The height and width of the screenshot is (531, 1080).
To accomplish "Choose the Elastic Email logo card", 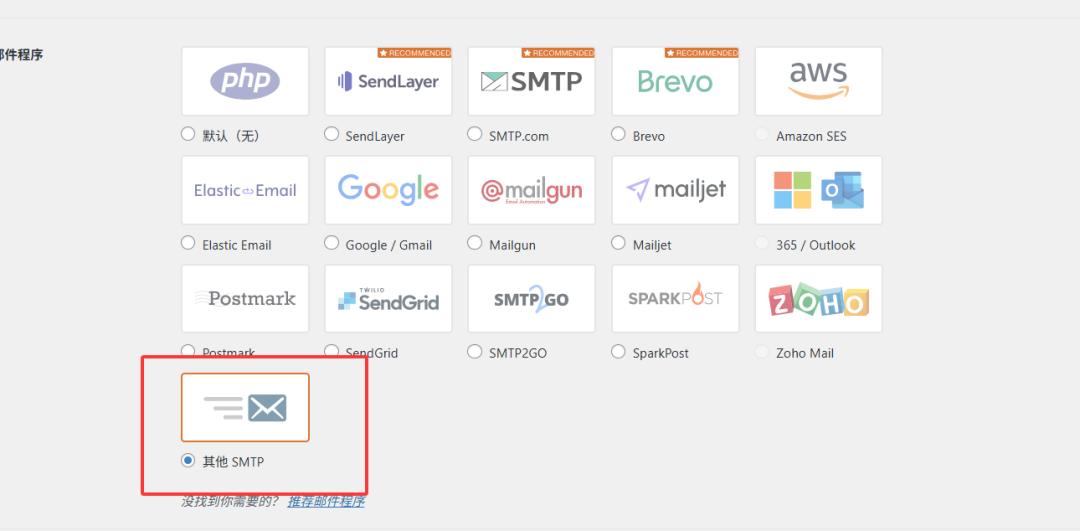I will tap(245, 190).
